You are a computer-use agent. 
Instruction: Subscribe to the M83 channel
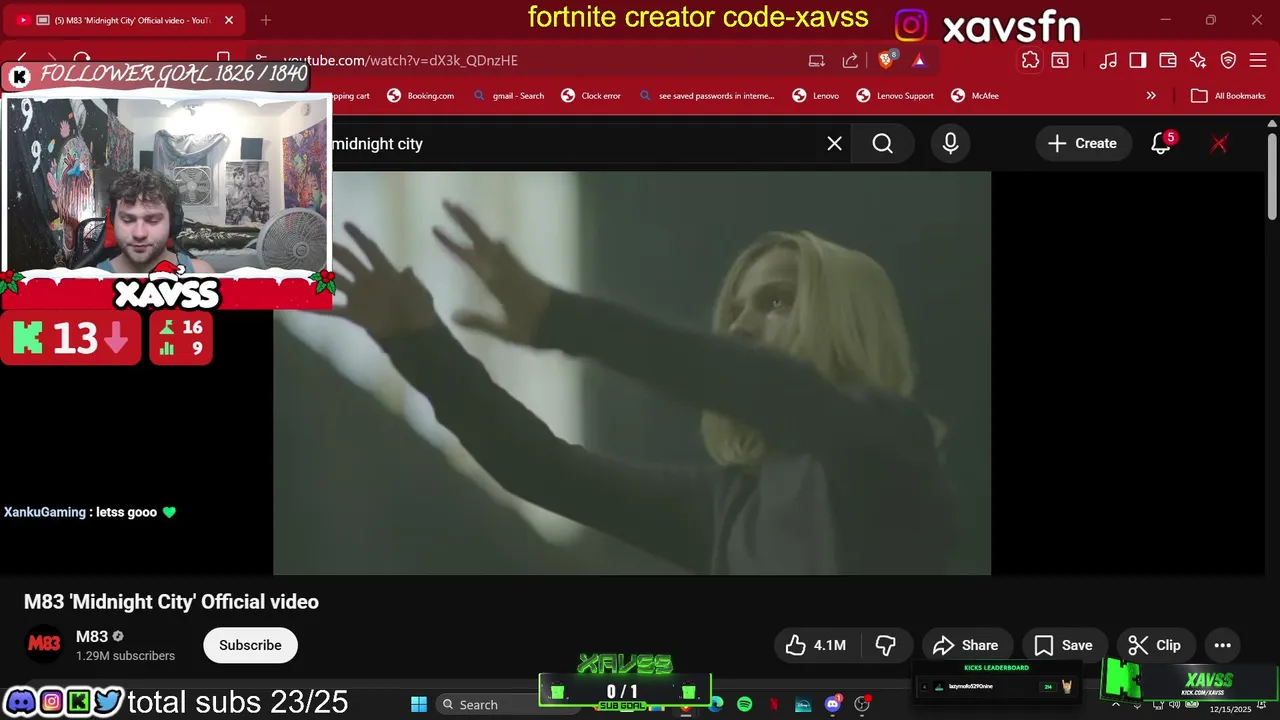coord(250,645)
